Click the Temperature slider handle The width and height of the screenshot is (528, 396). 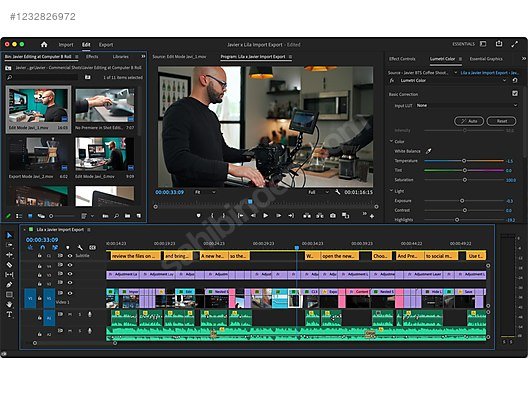click(464, 161)
